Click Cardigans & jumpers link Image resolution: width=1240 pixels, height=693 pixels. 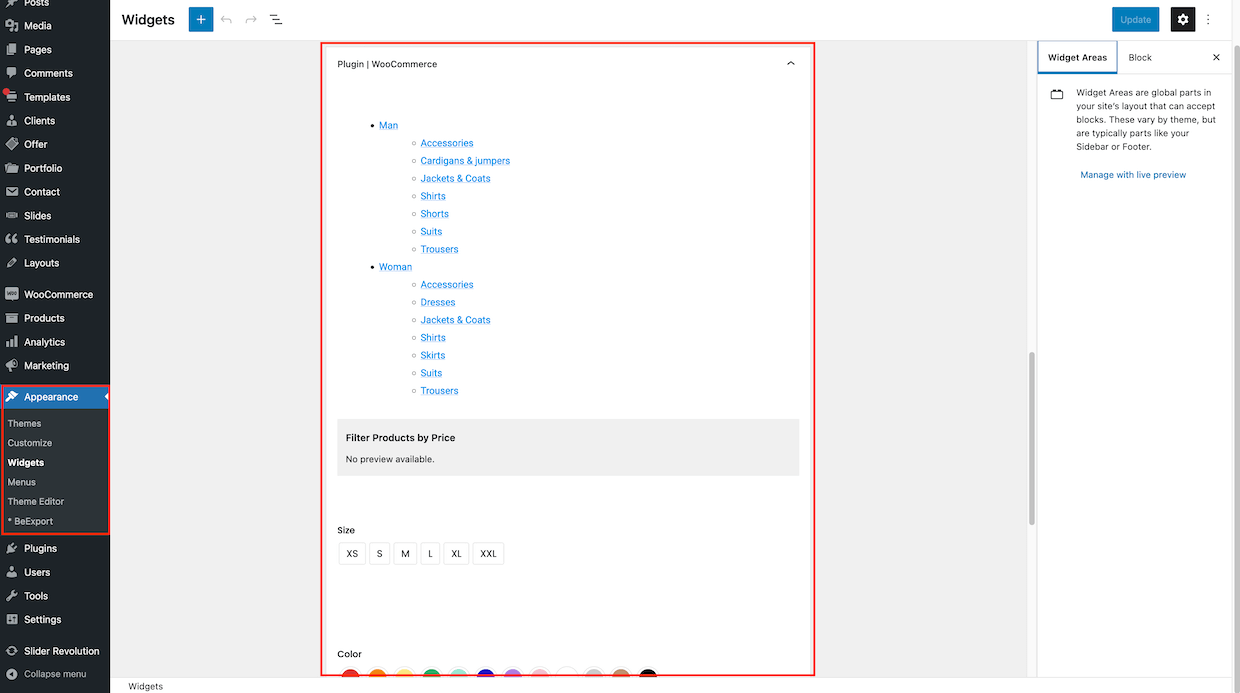pos(465,161)
